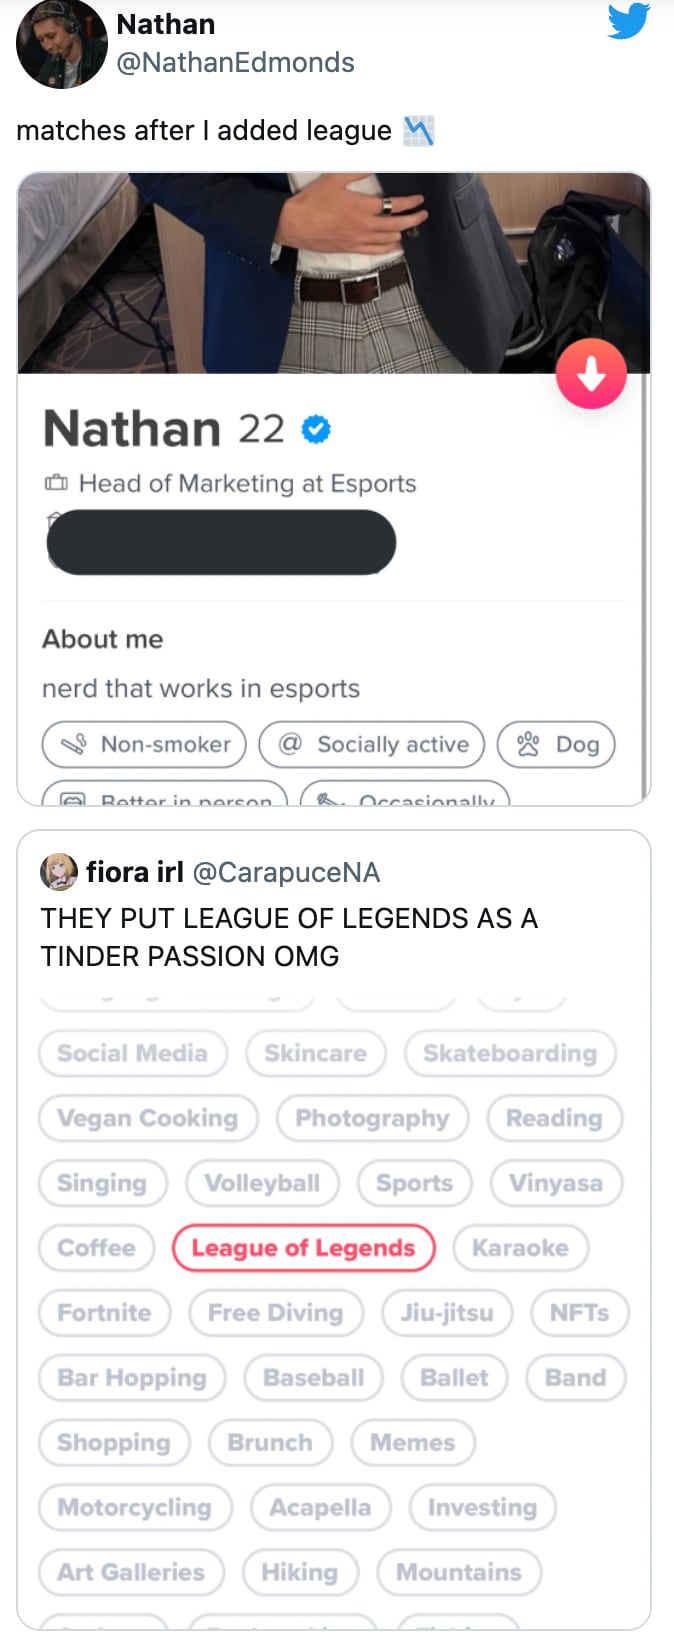Click the quoted tweet text
The height and width of the screenshot is (1648, 674).
pyautogui.click(x=289, y=937)
